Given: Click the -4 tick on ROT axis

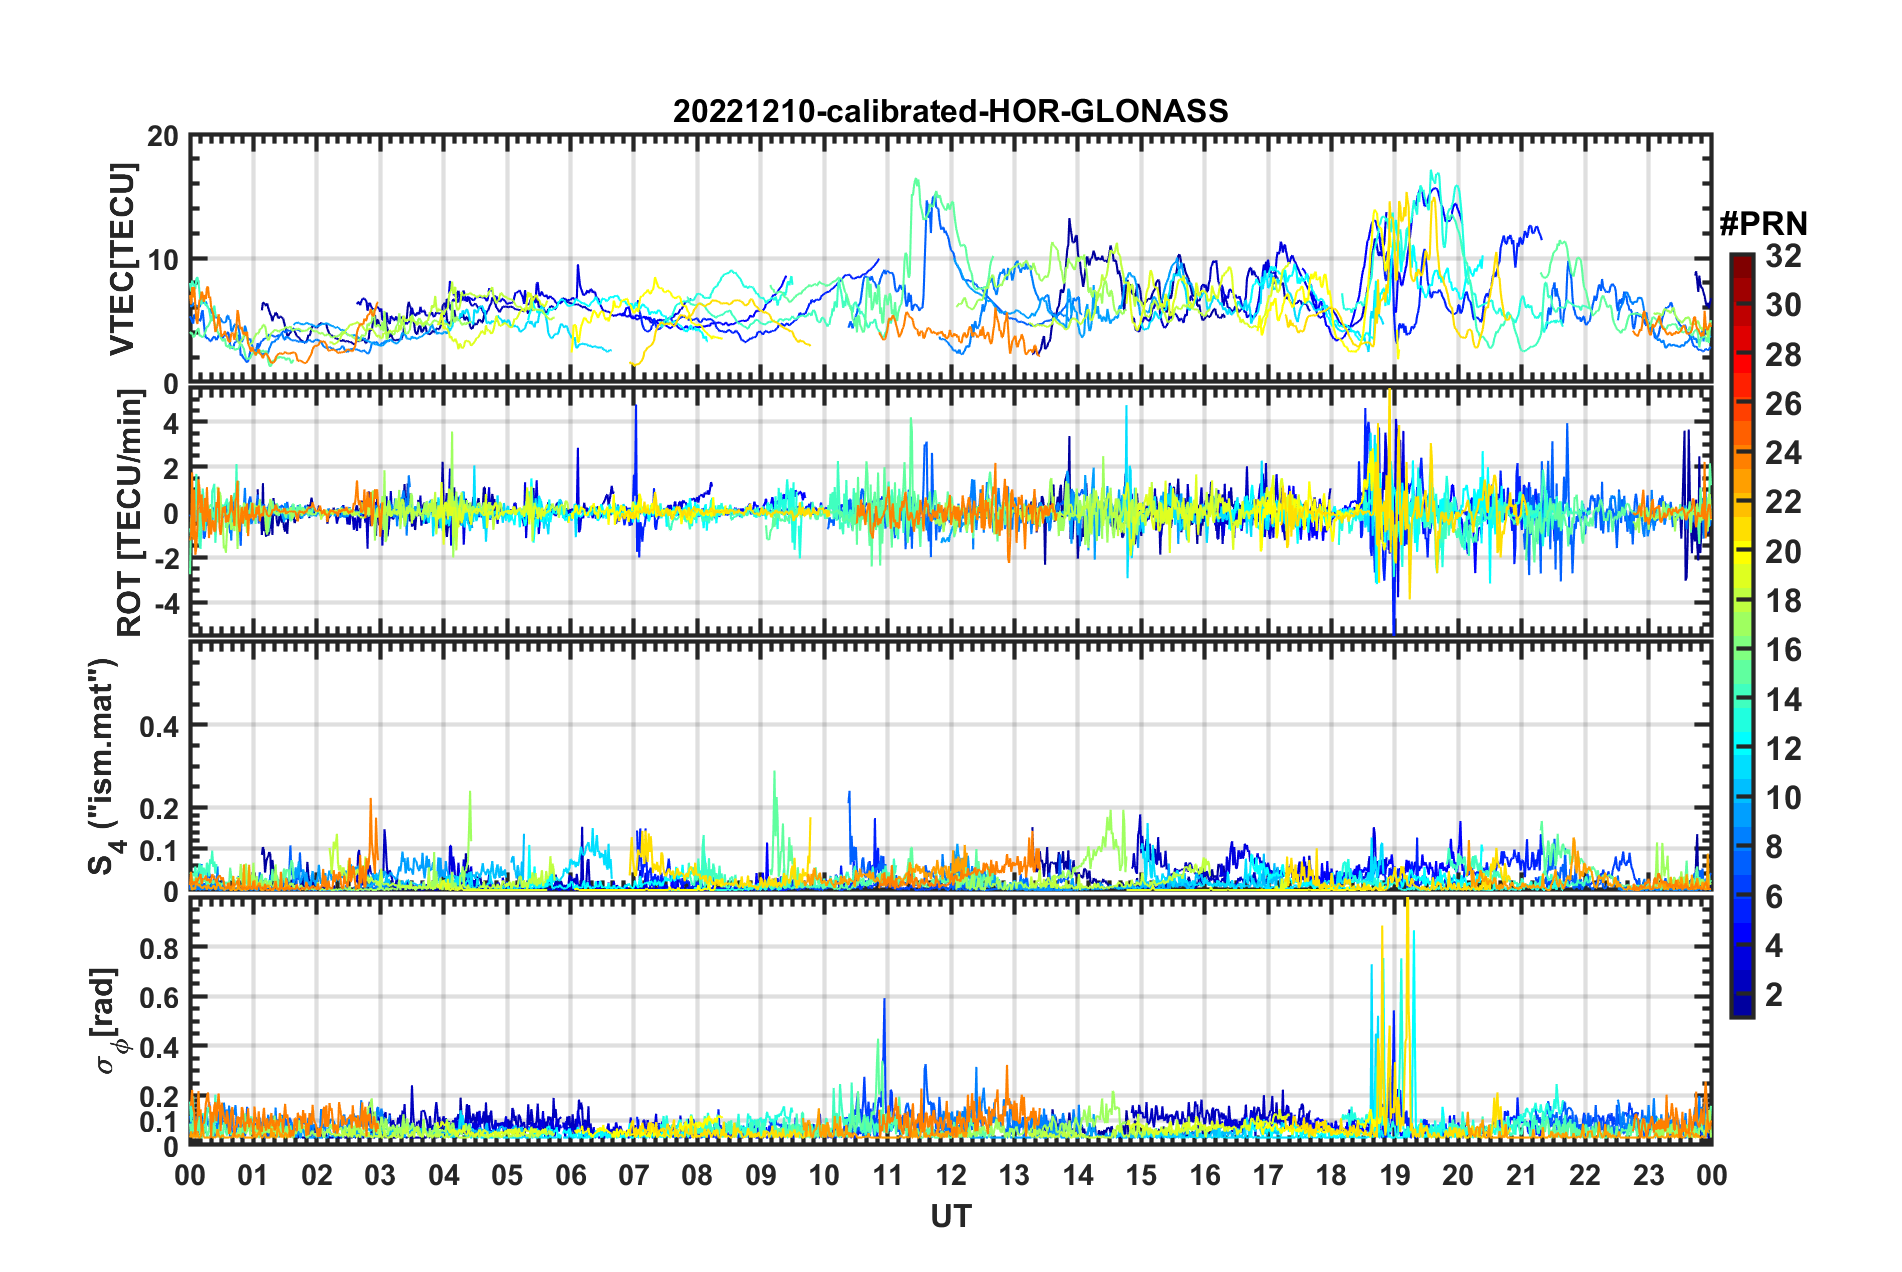Looking at the screenshot, I should pos(165,604).
